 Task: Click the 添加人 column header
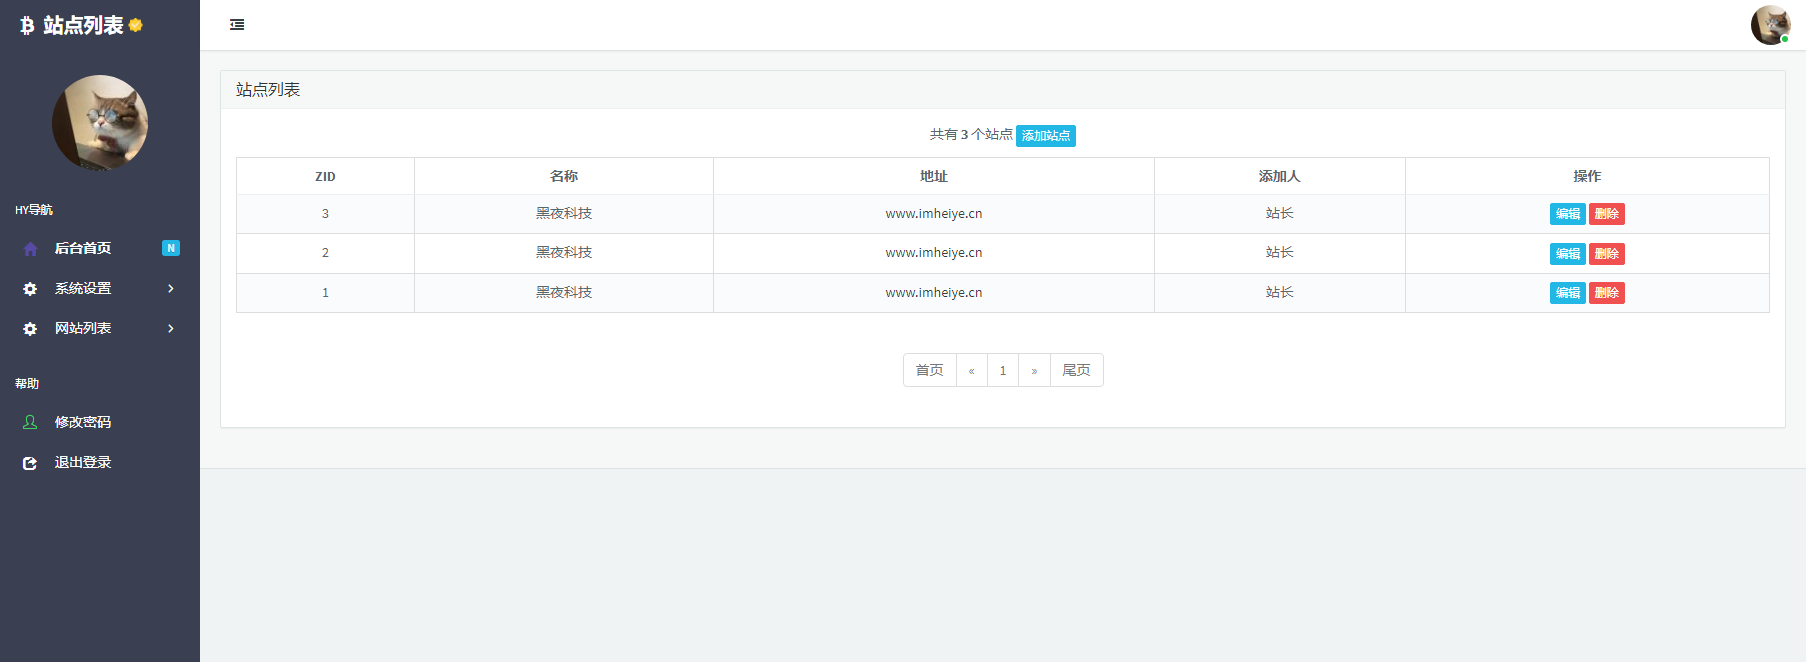1280,176
